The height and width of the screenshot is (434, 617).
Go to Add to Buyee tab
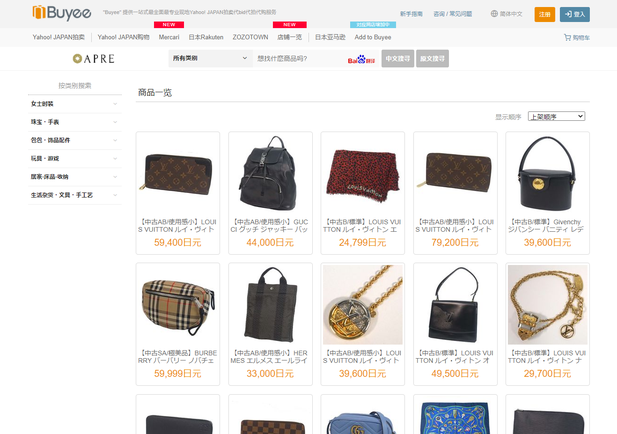(x=373, y=37)
